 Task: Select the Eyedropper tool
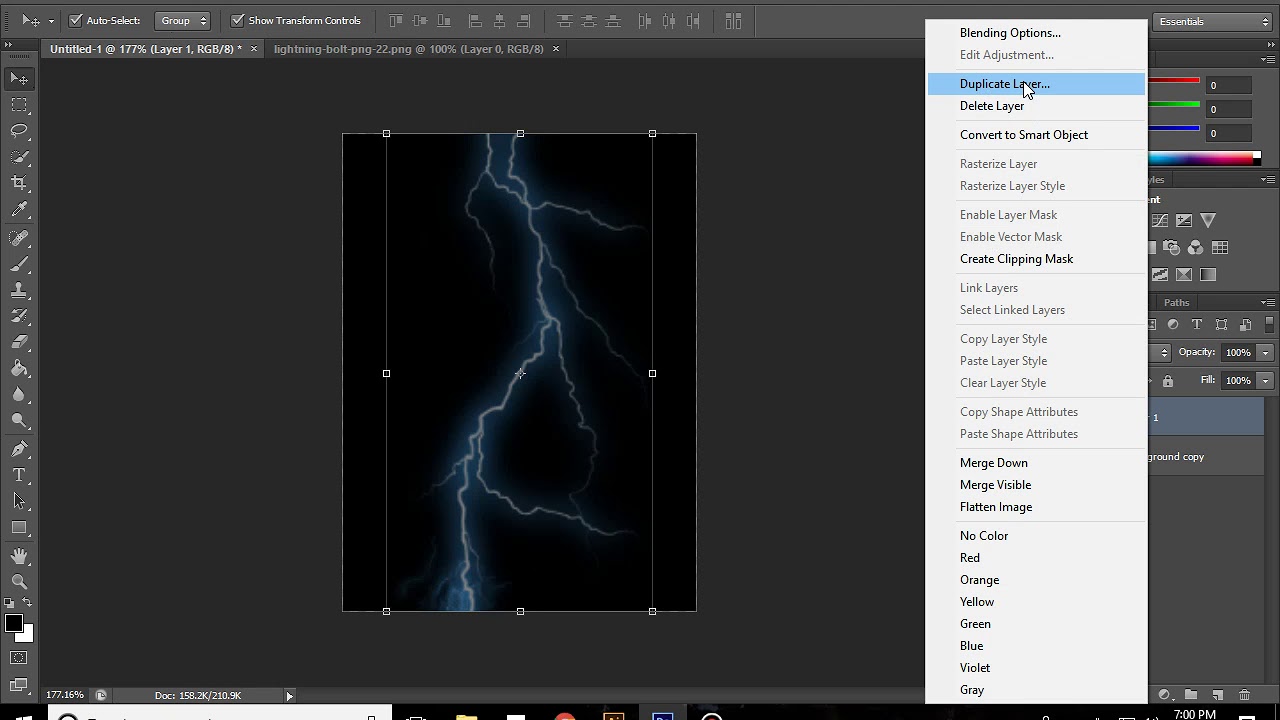[x=19, y=209]
